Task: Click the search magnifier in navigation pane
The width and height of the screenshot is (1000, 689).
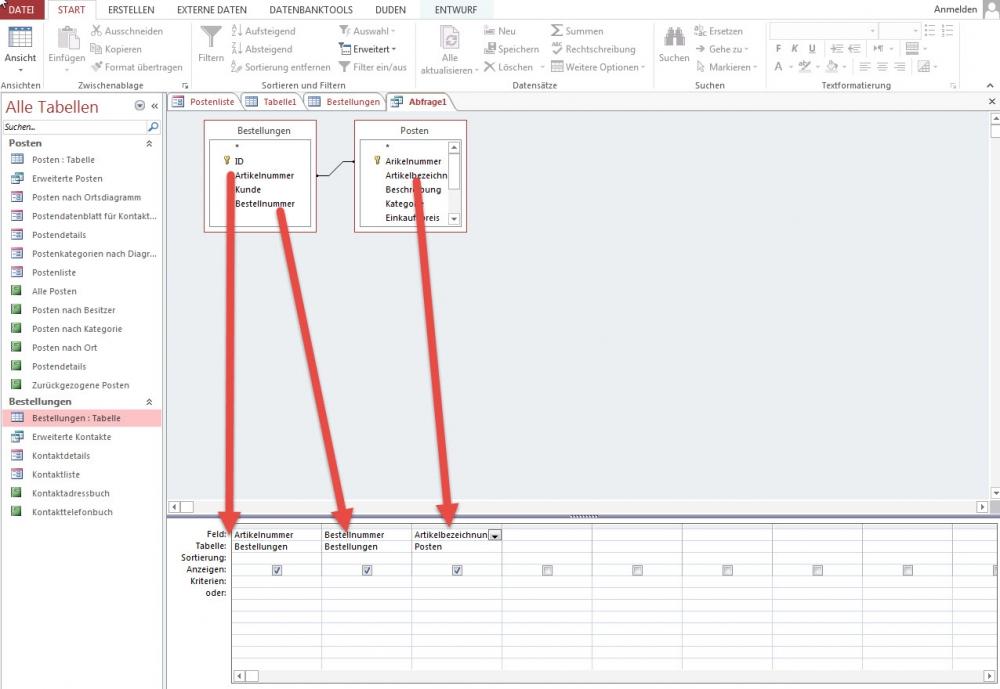Action: click(x=153, y=128)
